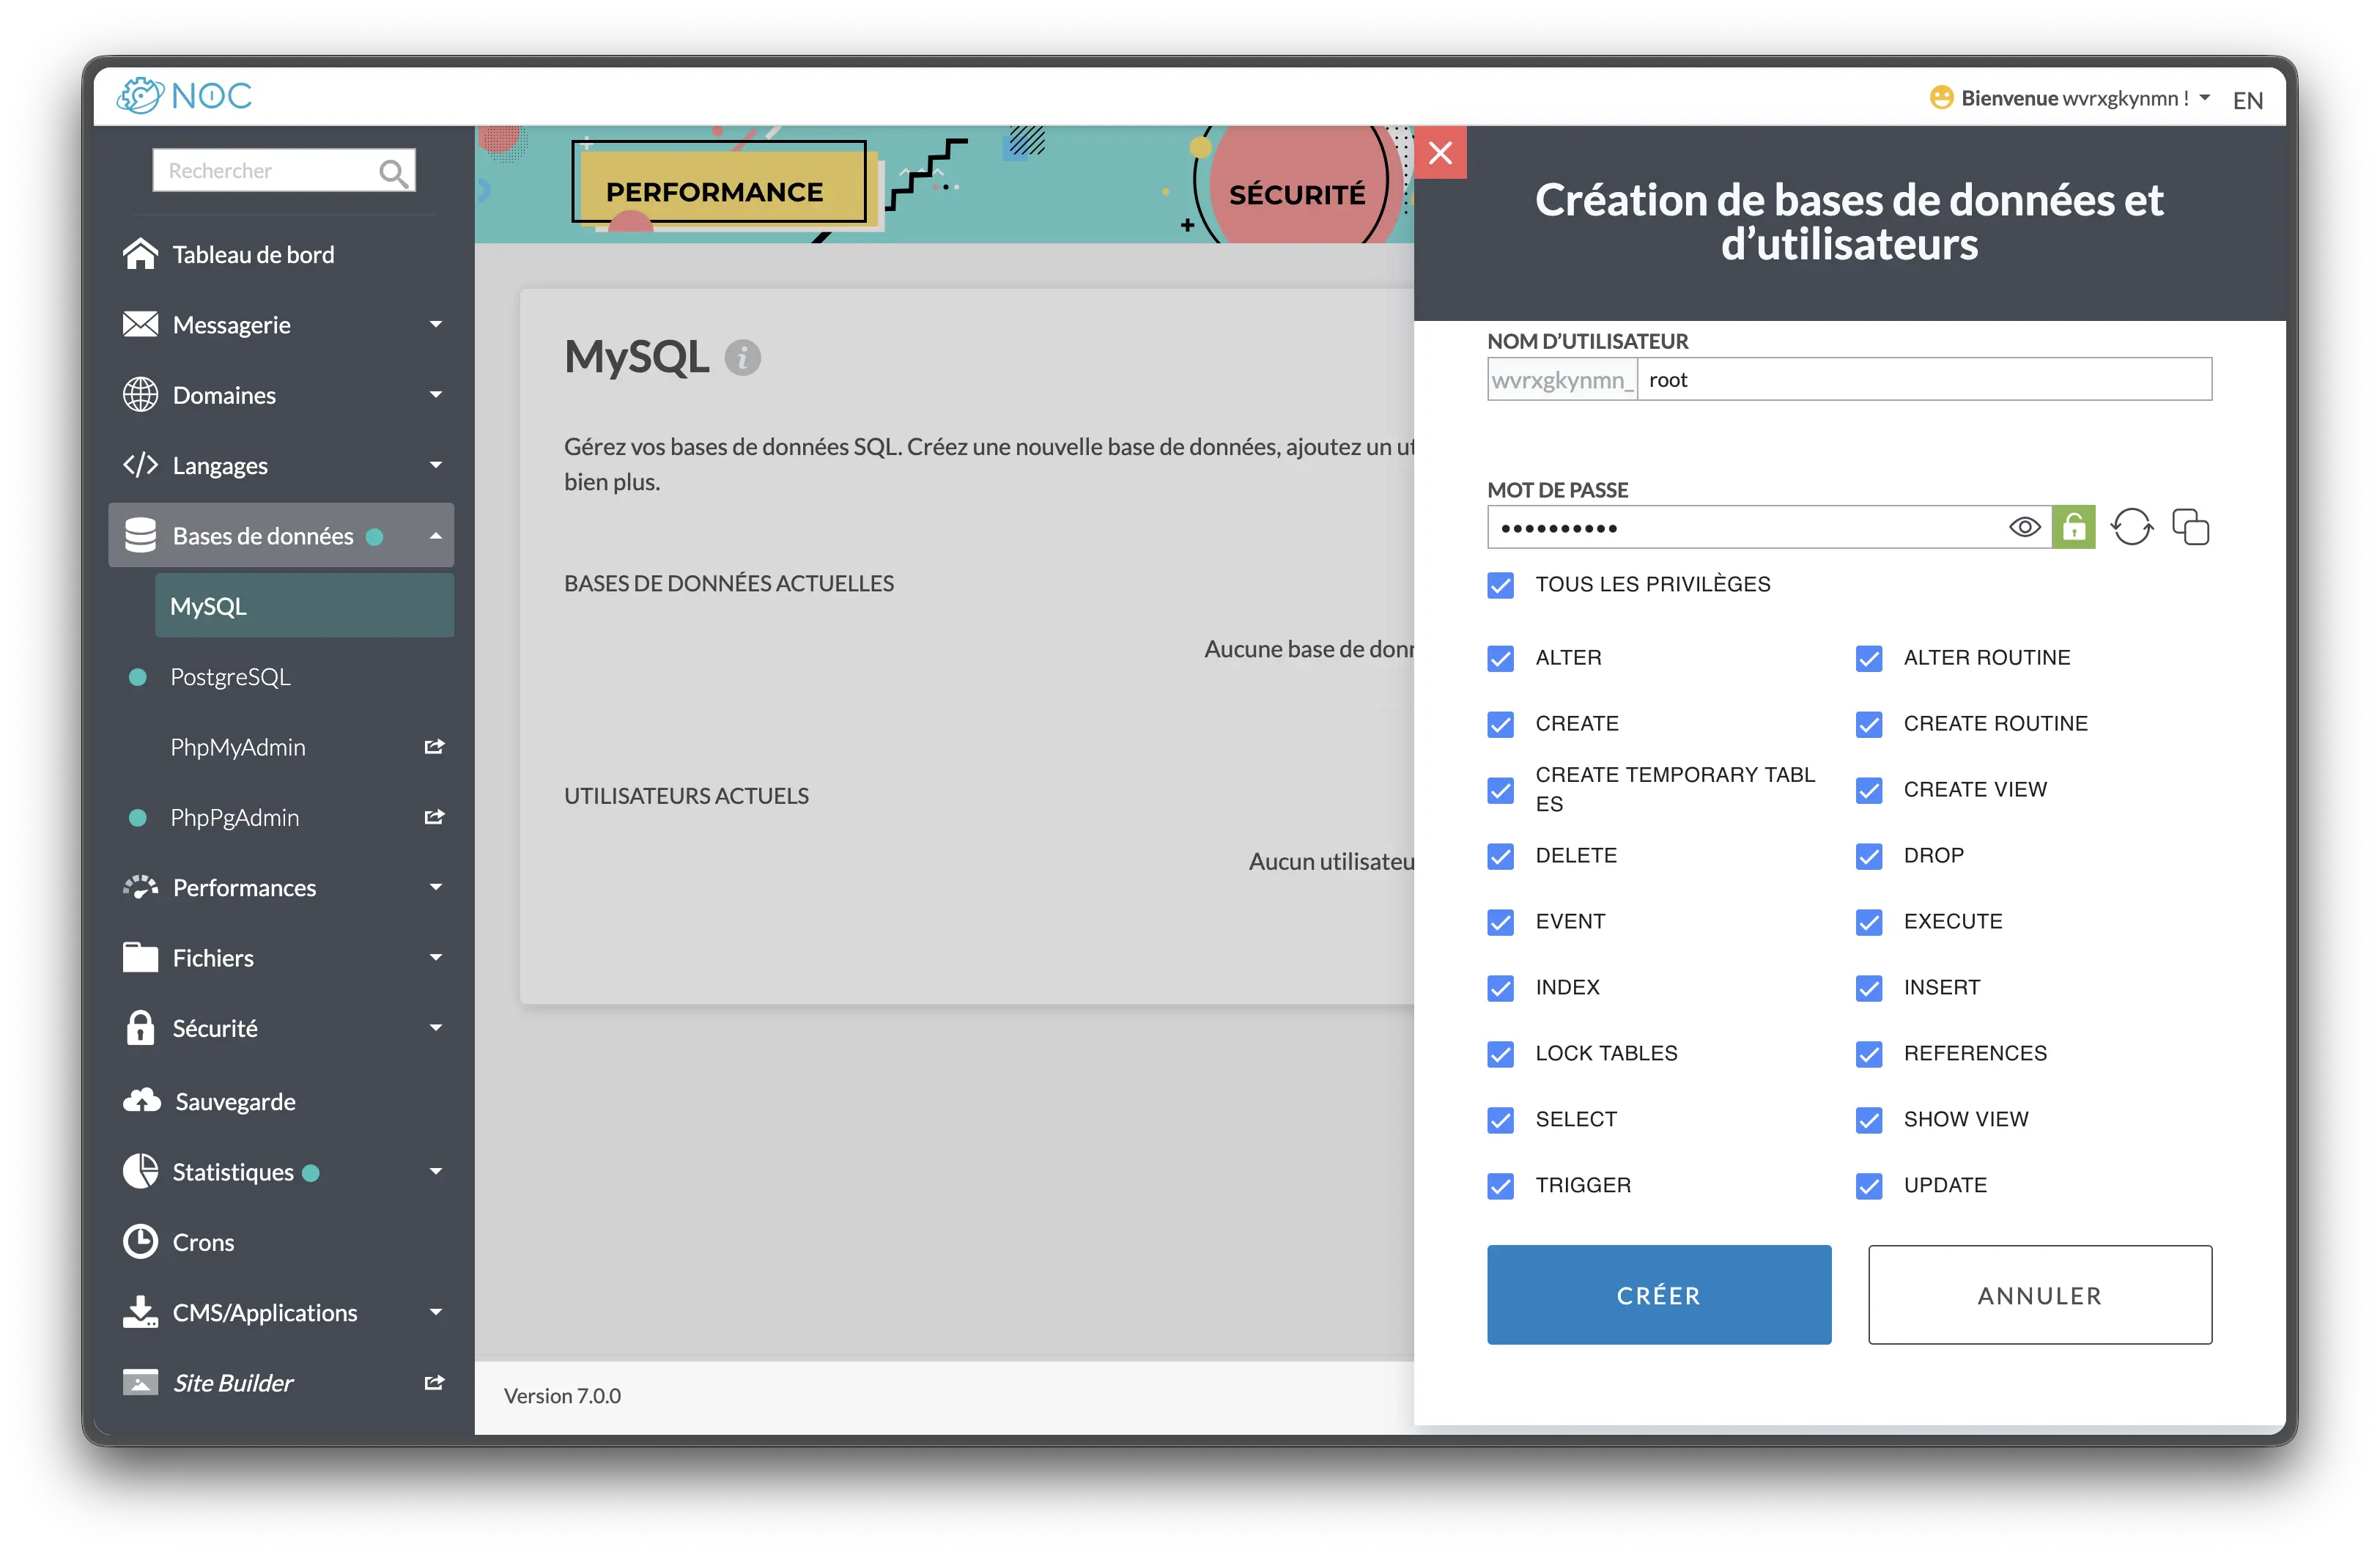The image size is (2380, 1555).
Task: Click the search magnifier icon
Action: point(393,172)
